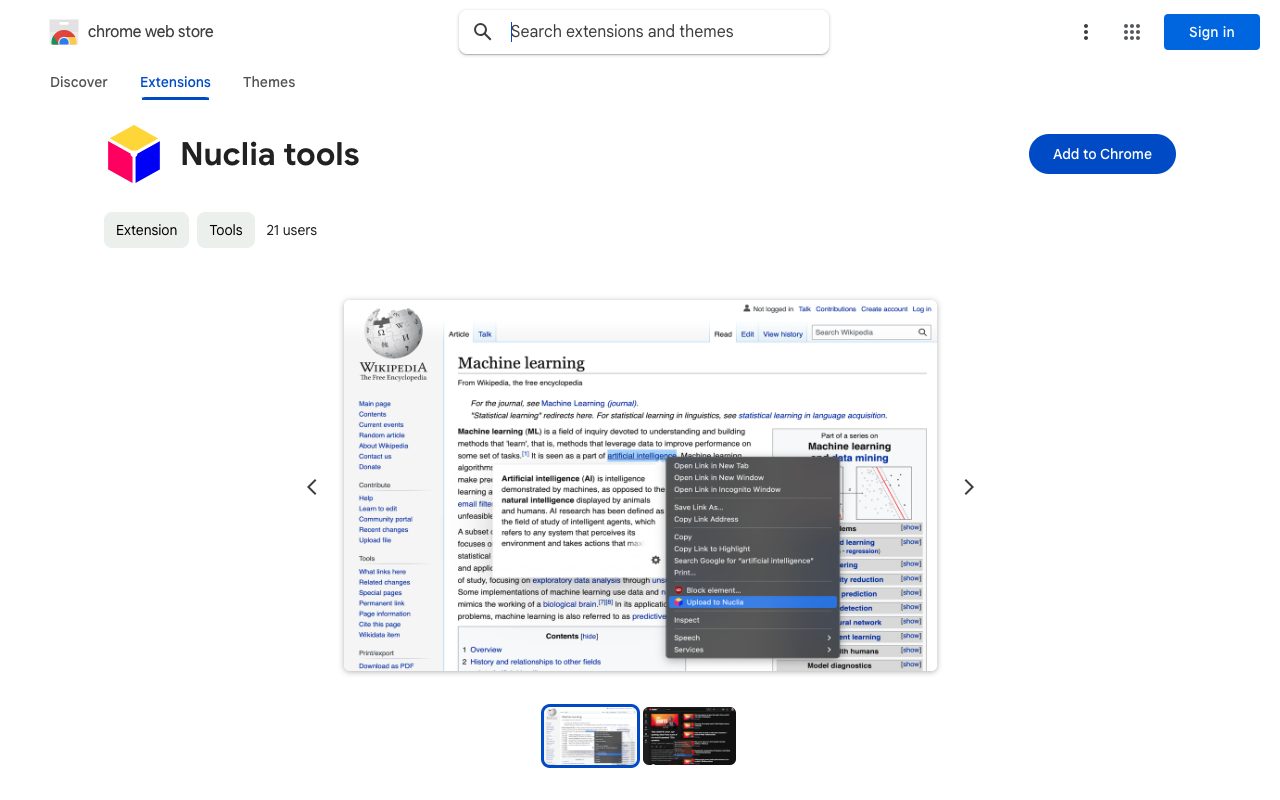Screen dimensions: 1280x800
Task: Click the 21 users text
Action: point(292,230)
